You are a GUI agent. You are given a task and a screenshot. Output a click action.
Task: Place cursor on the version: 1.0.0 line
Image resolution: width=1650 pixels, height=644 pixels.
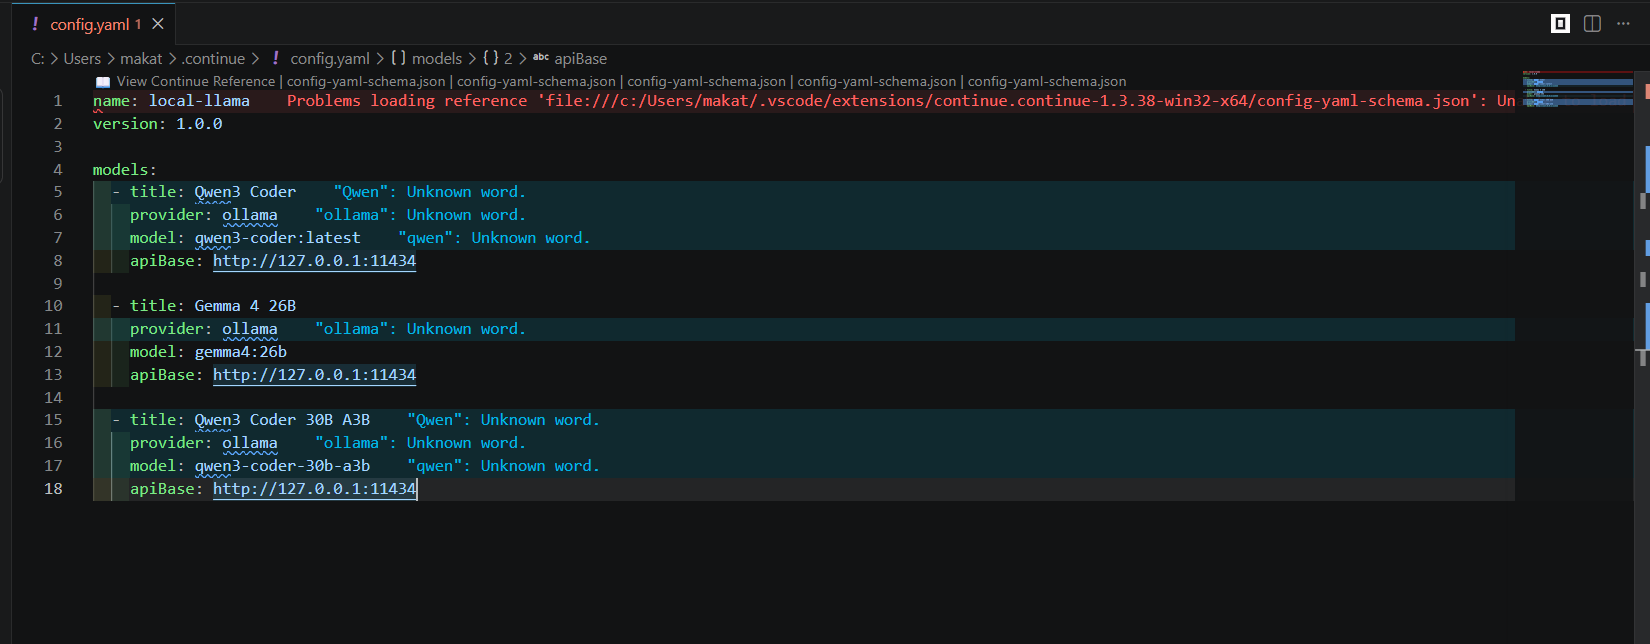158,124
